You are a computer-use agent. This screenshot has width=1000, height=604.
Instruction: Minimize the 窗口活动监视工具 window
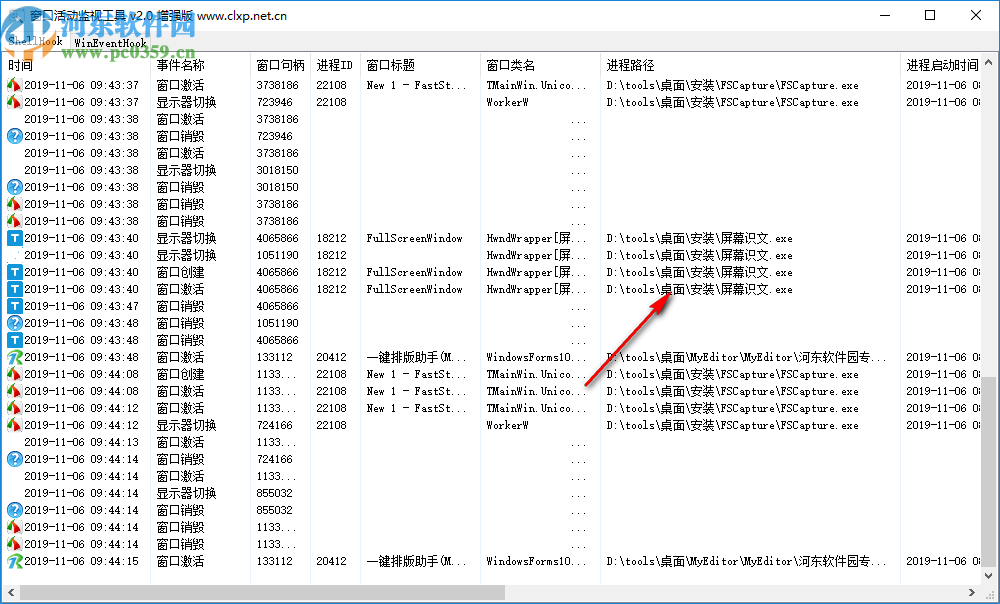[x=885, y=15]
